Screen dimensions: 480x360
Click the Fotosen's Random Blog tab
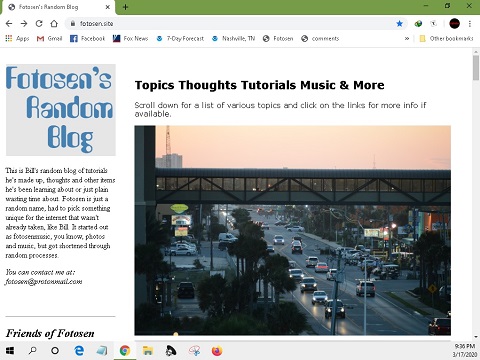point(58,7)
